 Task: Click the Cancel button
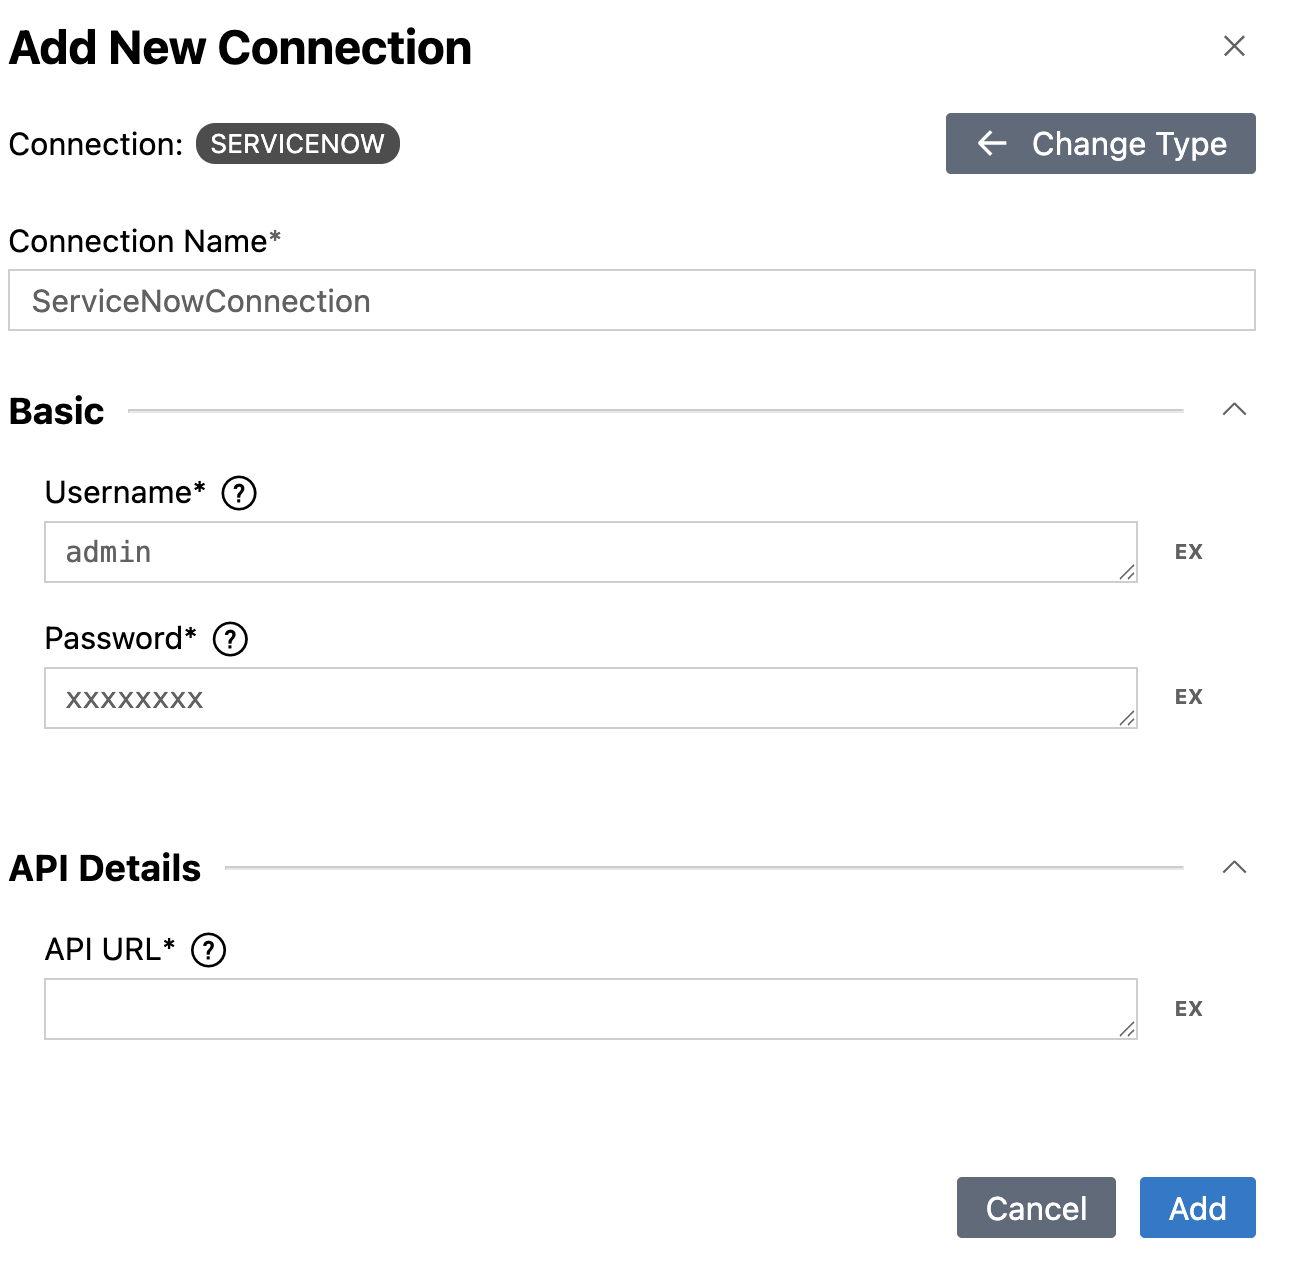click(1036, 1208)
